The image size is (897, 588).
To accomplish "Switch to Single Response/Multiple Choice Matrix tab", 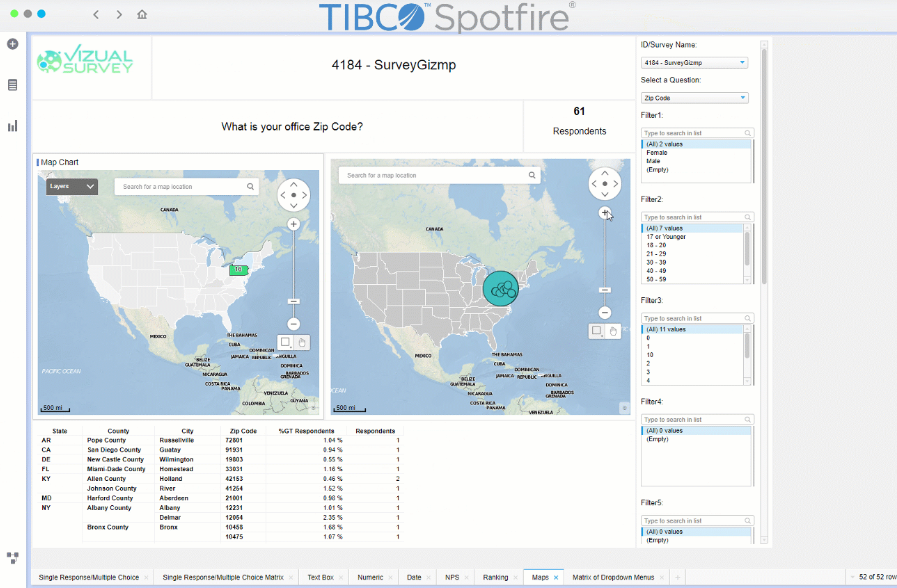I will click(x=223, y=577).
